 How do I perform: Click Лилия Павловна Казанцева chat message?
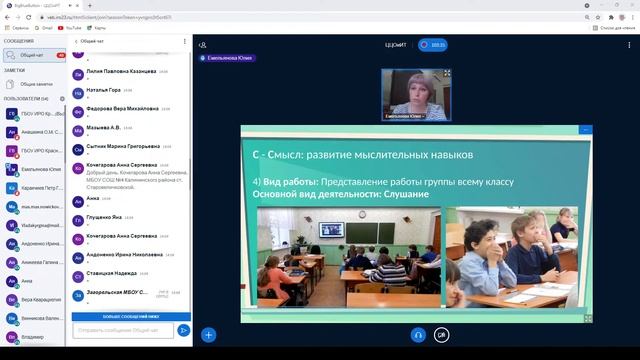pyautogui.click(x=121, y=71)
